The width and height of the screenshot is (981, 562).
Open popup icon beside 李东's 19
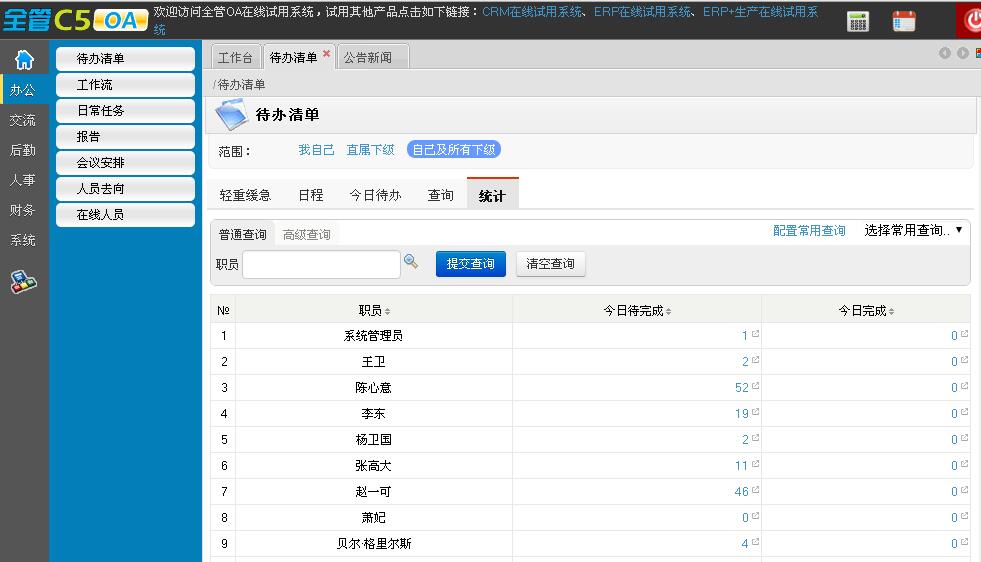coord(756,411)
